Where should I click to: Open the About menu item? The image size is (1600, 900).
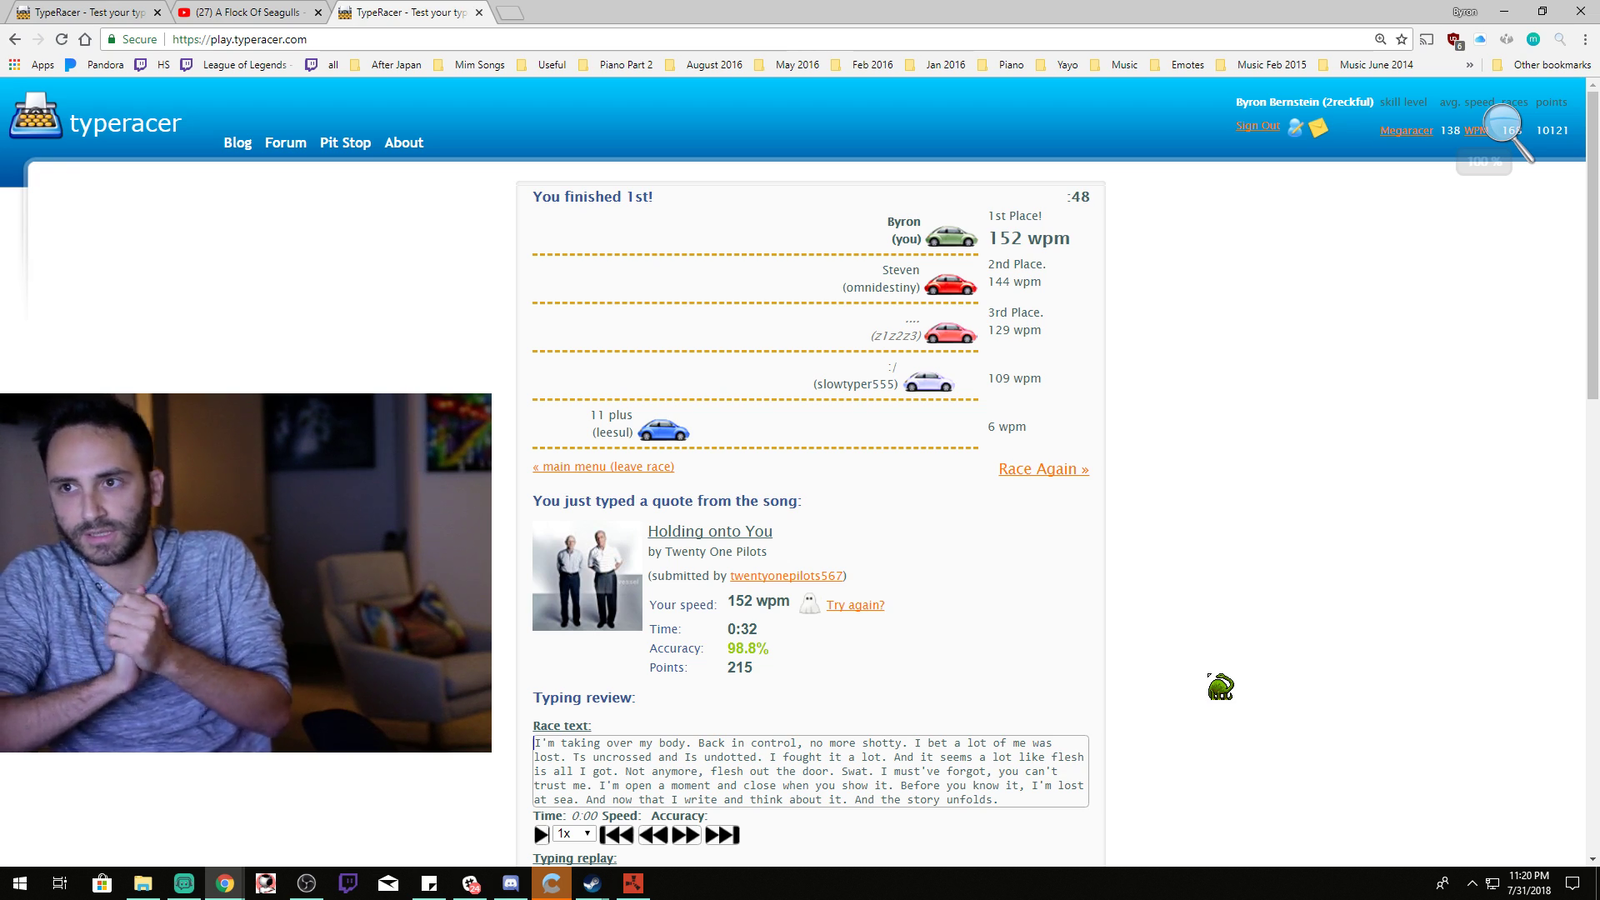tap(404, 143)
